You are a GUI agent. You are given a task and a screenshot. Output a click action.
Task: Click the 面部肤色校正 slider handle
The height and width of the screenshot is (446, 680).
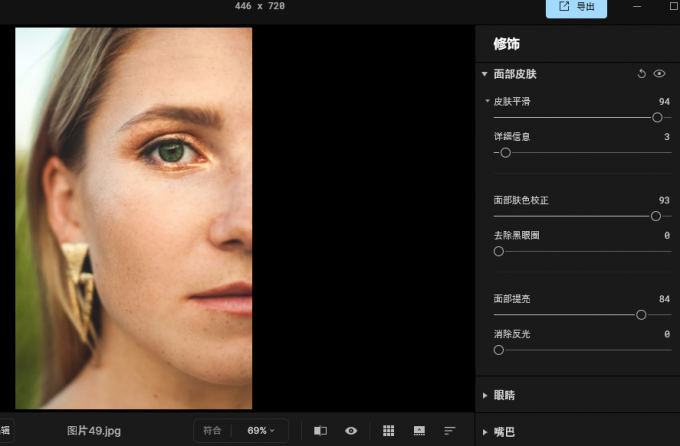click(x=656, y=216)
